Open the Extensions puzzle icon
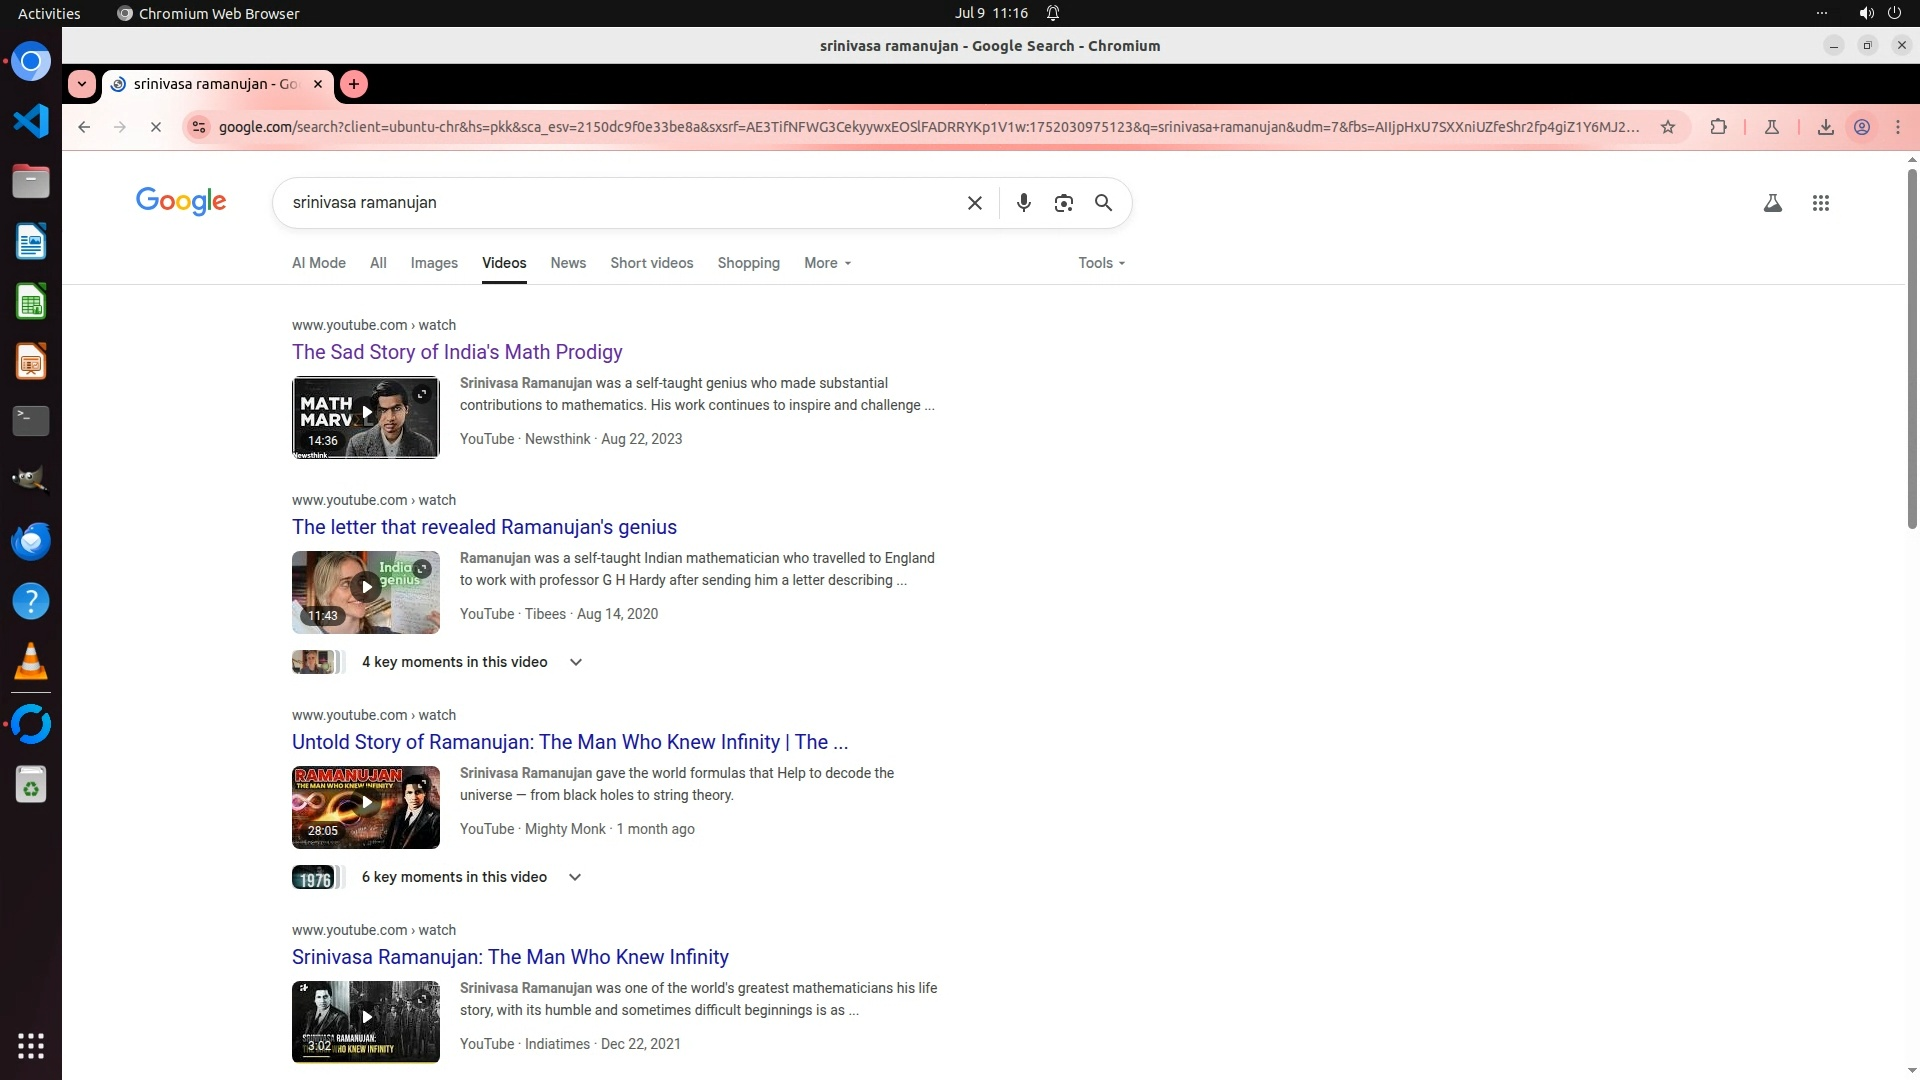The image size is (1920, 1080). pyautogui.click(x=1718, y=127)
